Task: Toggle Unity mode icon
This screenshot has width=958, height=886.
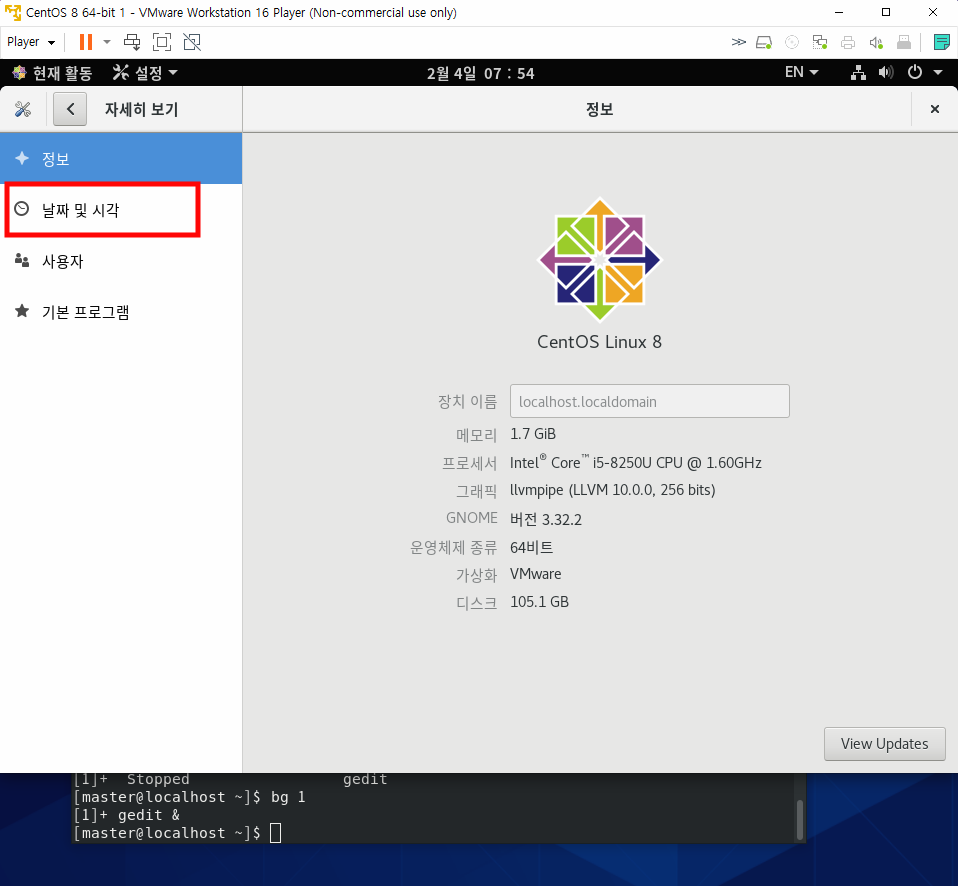Action: pyautogui.click(x=192, y=42)
